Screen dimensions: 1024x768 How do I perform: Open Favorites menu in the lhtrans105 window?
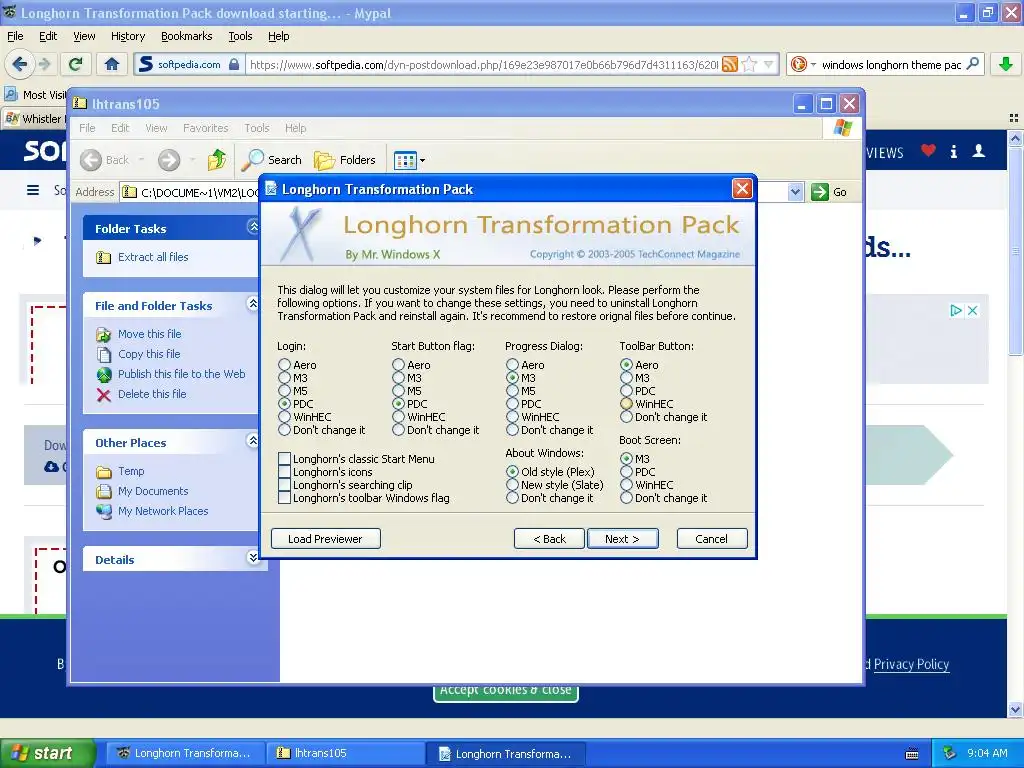coord(206,128)
